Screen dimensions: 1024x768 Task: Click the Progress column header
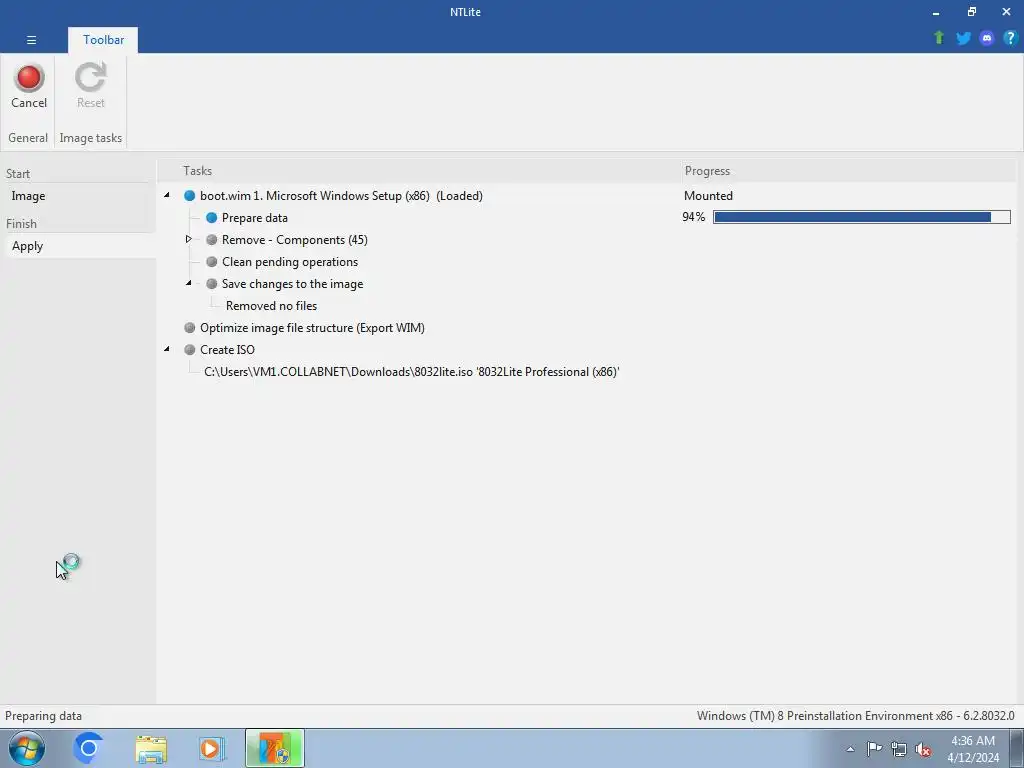pyautogui.click(x=707, y=171)
